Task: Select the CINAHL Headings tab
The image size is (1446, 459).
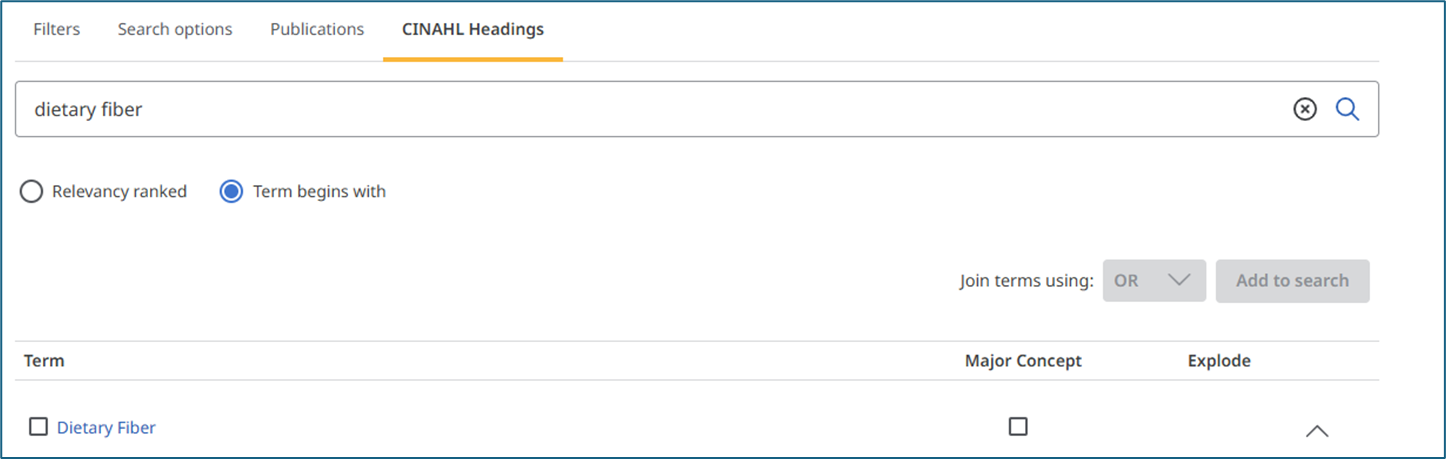Action: (473, 29)
